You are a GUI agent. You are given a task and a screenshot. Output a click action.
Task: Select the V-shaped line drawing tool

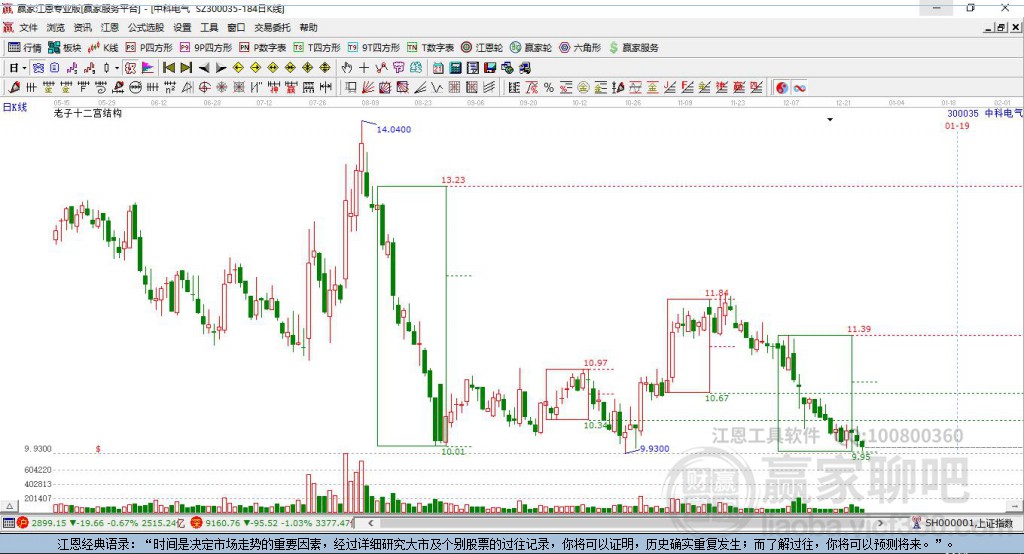[x=437, y=87]
